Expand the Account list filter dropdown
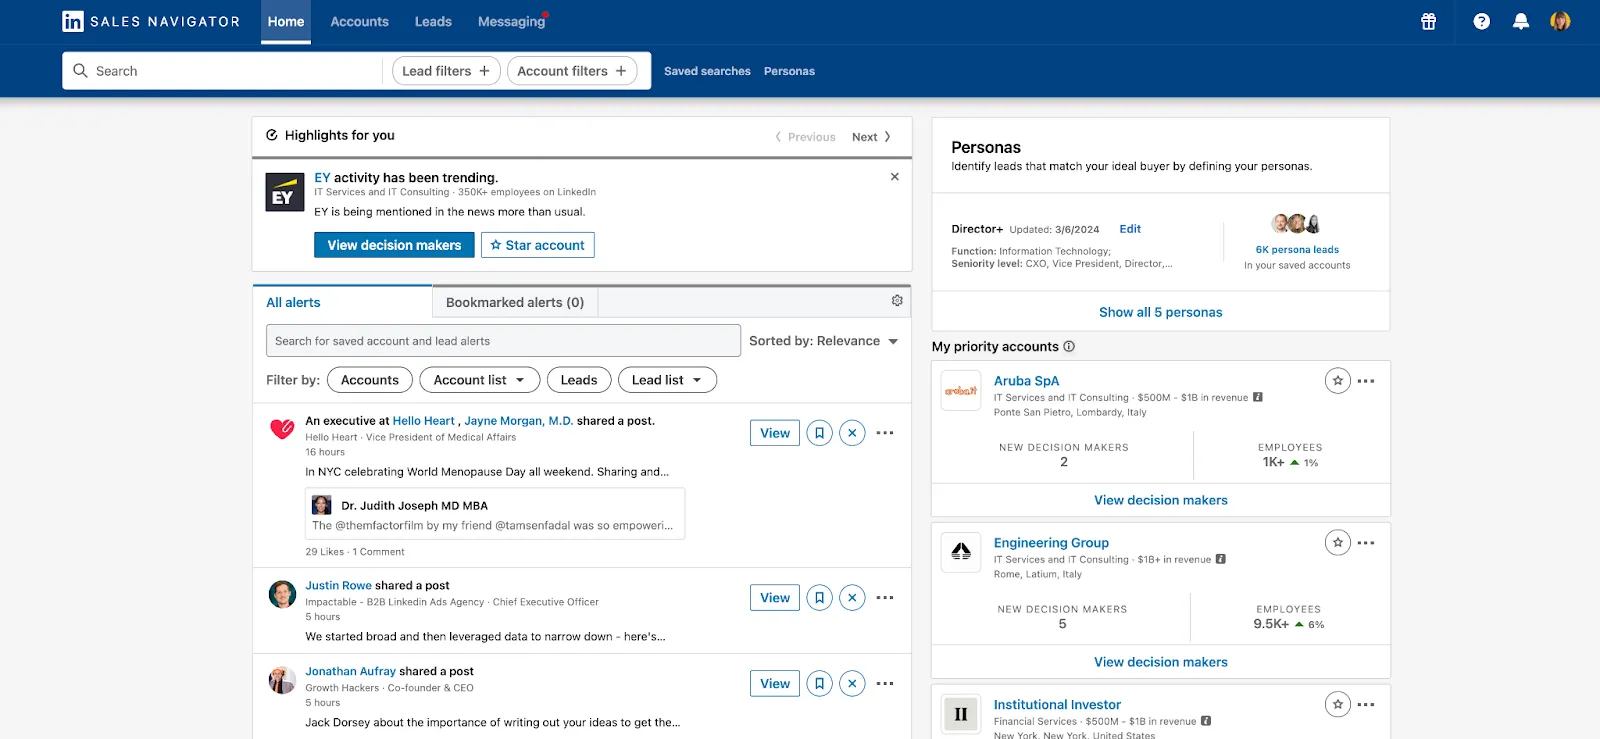 tap(479, 380)
